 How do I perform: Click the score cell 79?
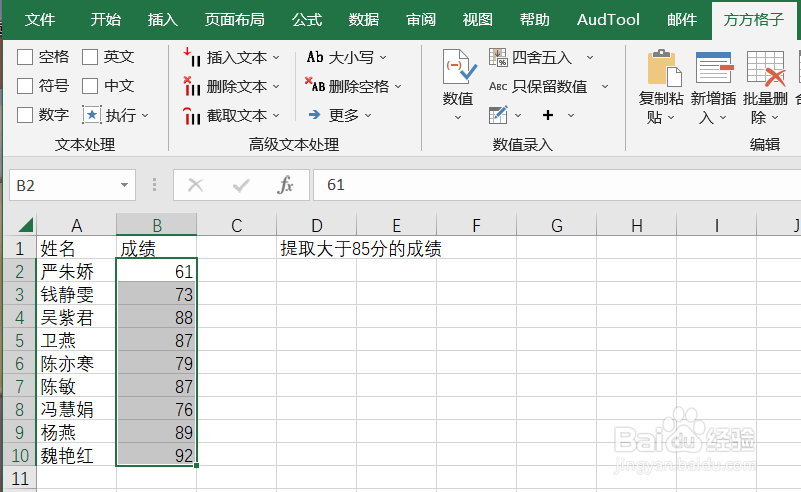click(156, 363)
